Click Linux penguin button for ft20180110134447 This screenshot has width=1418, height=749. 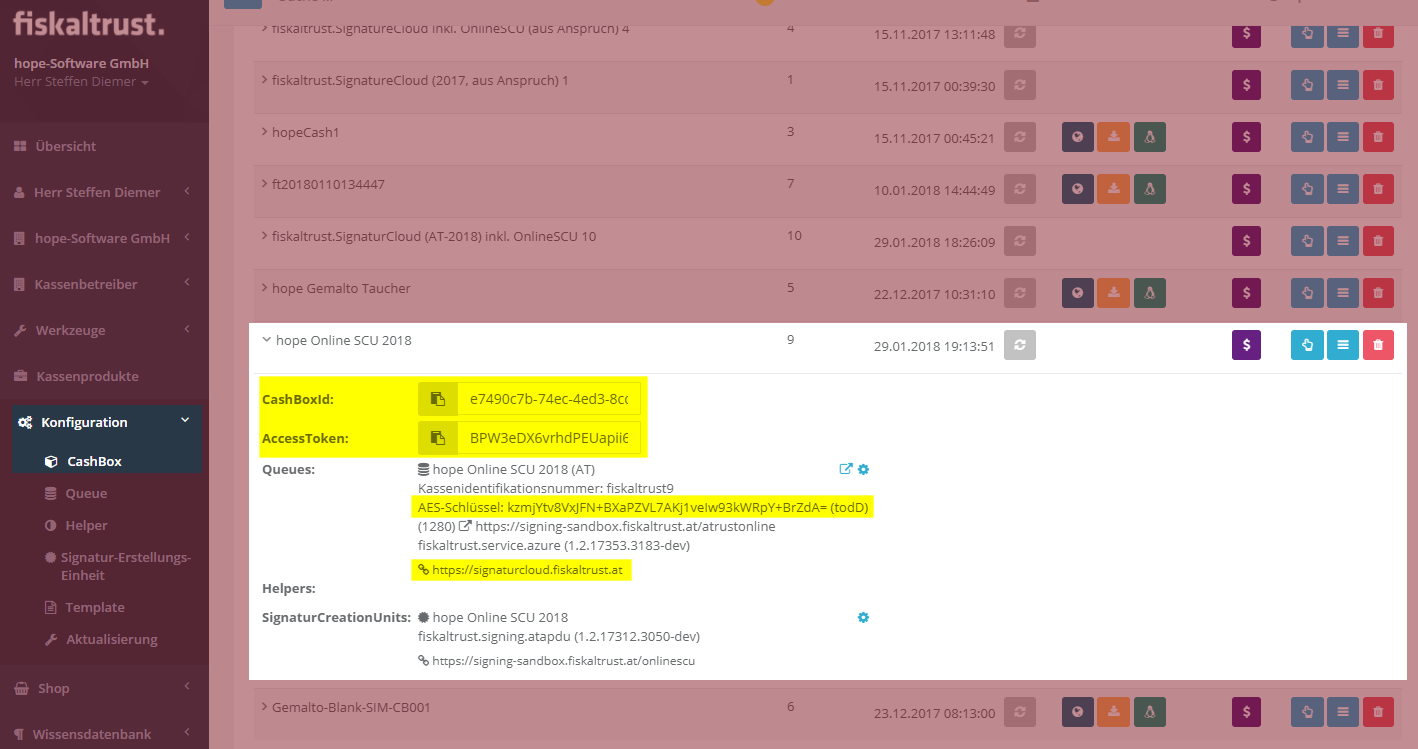point(1150,189)
